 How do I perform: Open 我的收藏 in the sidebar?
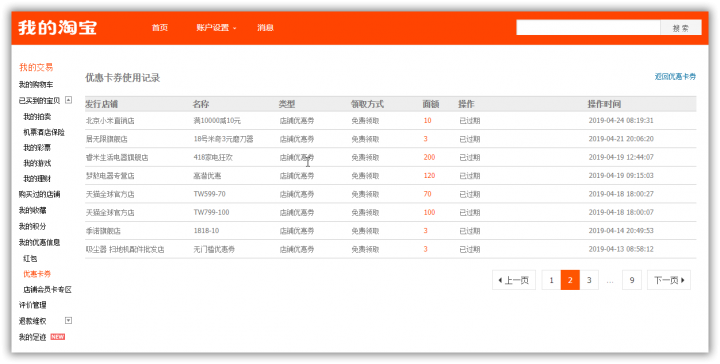click(33, 211)
